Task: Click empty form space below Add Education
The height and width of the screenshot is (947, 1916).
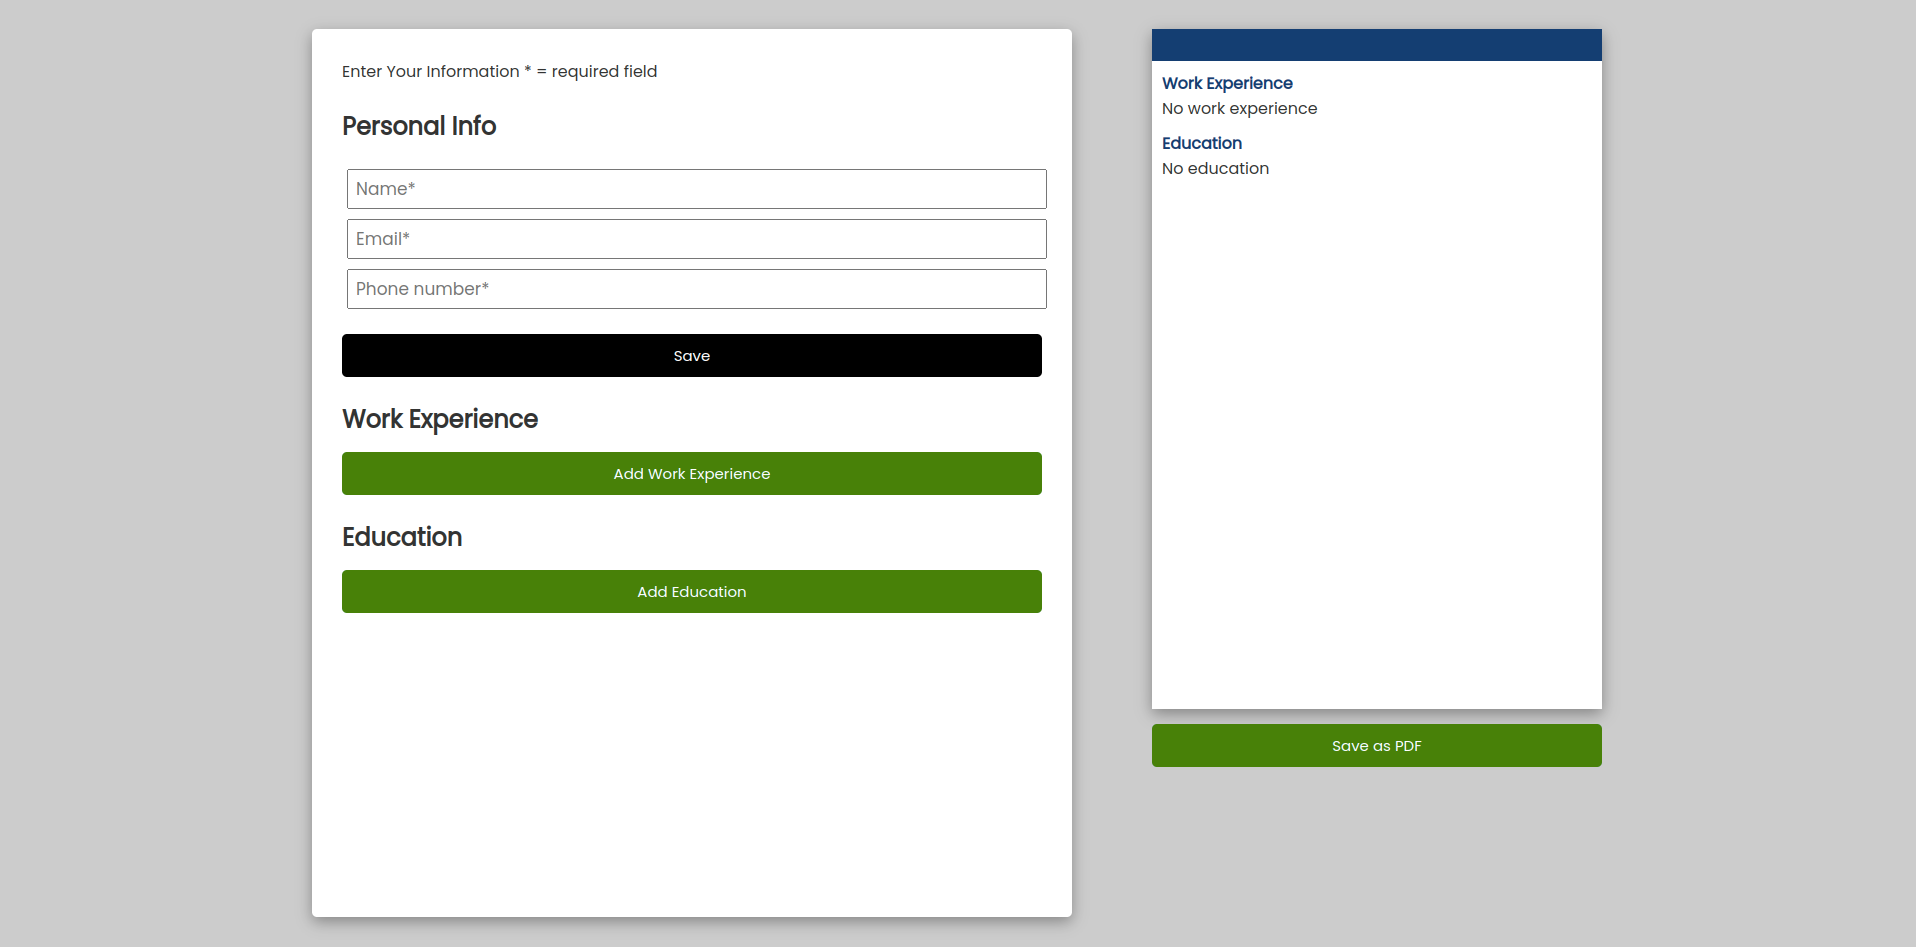Action: pos(691,760)
